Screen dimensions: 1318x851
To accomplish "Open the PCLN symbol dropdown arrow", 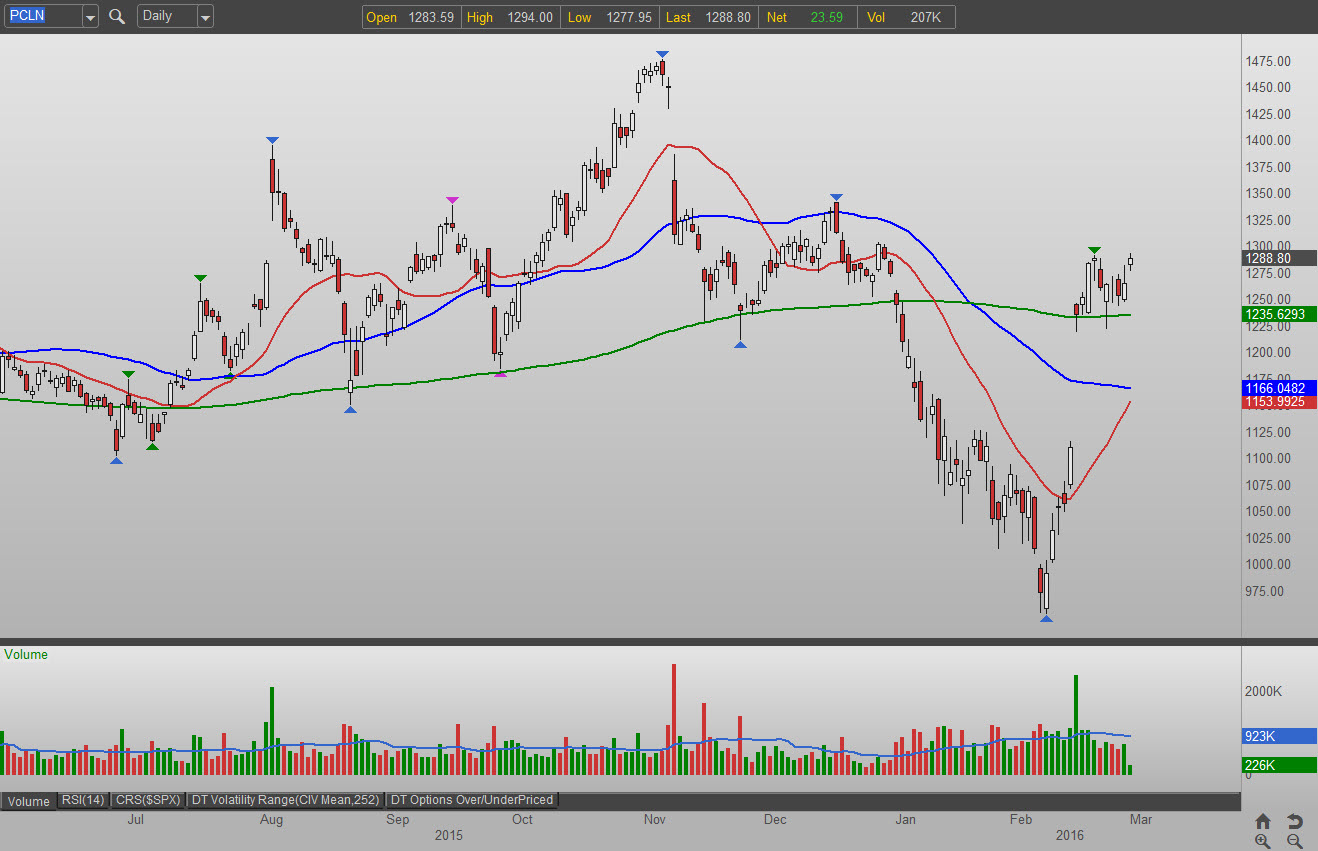I will (x=90, y=17).
